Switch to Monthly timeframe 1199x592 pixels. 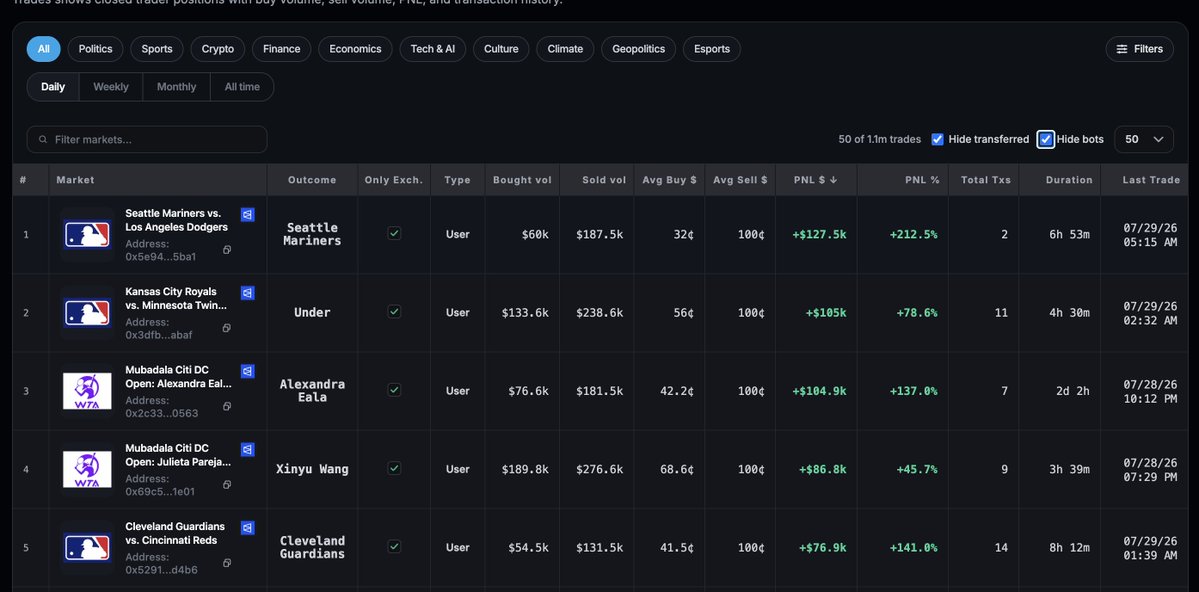(x=177, y=87)
